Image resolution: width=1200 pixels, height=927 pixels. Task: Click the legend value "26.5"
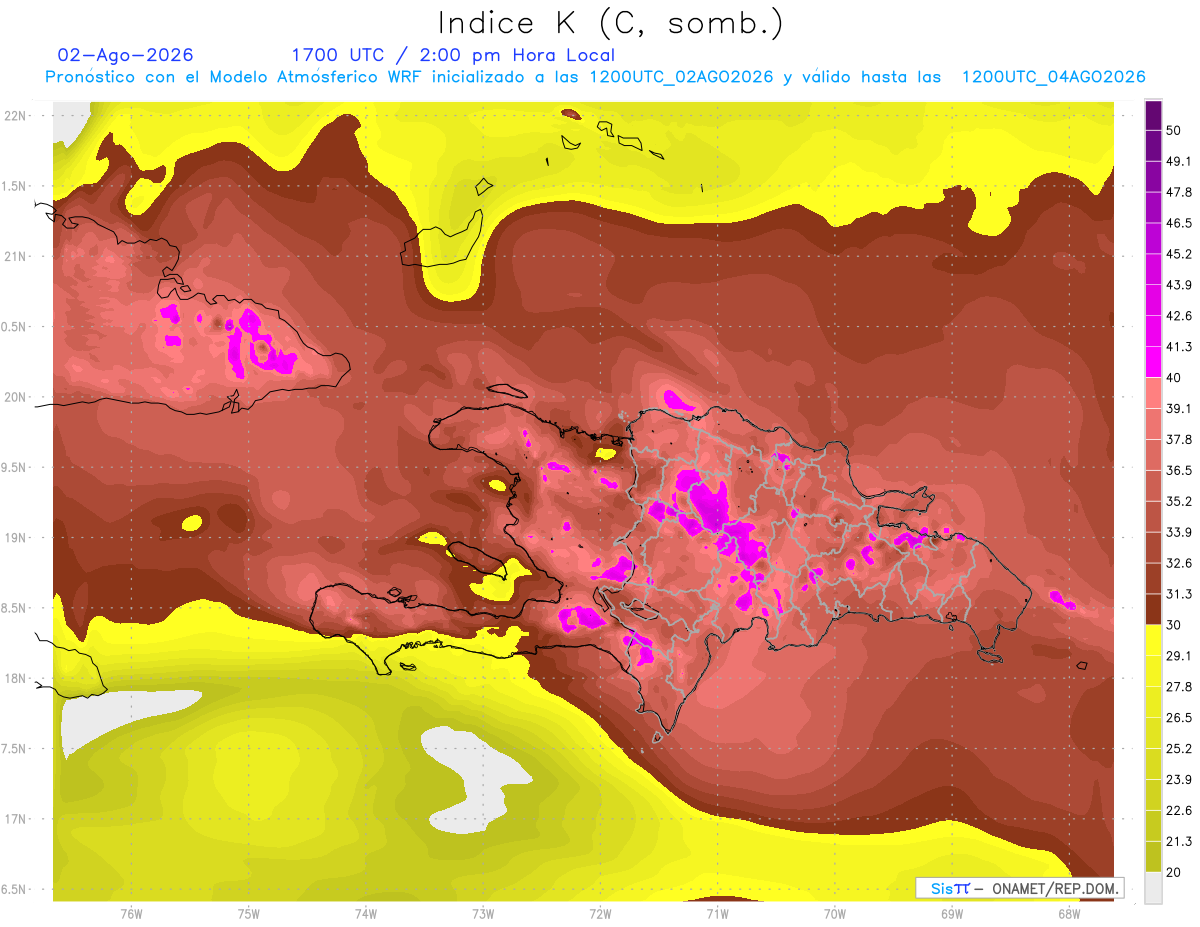(1179, 718)
